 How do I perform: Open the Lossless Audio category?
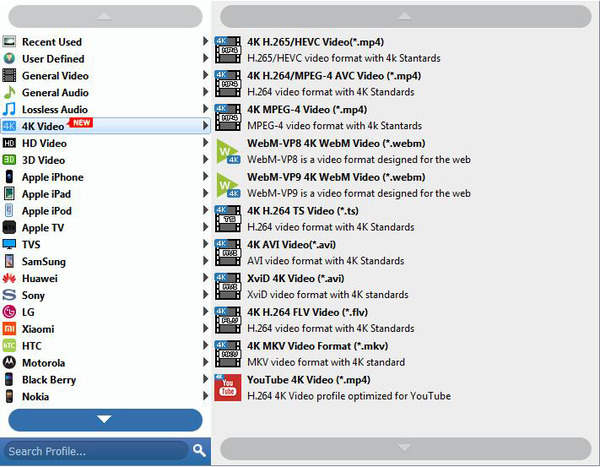point(54,110)
